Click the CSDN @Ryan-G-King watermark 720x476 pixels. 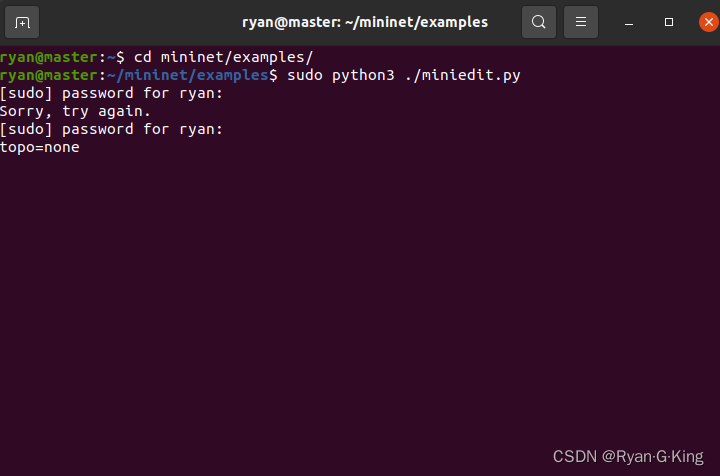(x=628, y=457)
